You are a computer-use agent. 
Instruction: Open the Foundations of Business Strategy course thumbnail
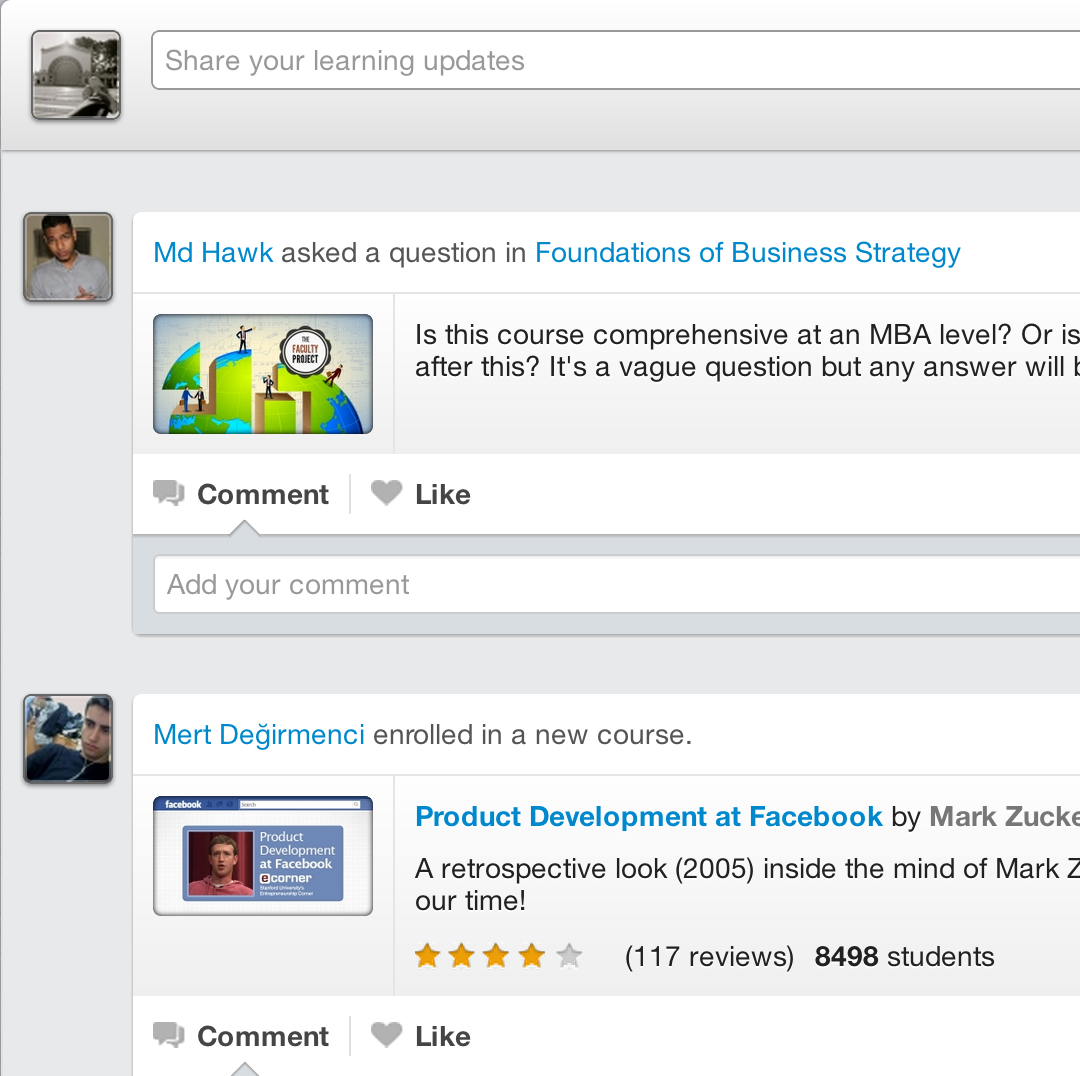coord(263,374)
